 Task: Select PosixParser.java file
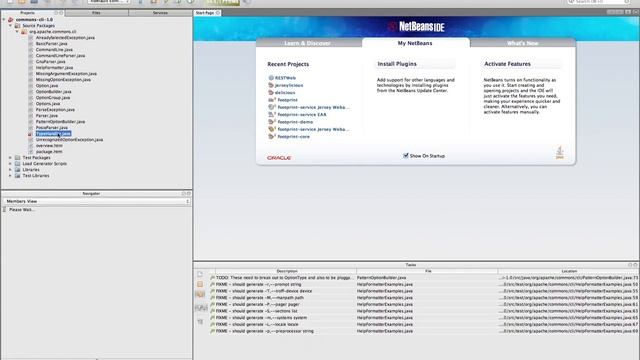point(51,127)
